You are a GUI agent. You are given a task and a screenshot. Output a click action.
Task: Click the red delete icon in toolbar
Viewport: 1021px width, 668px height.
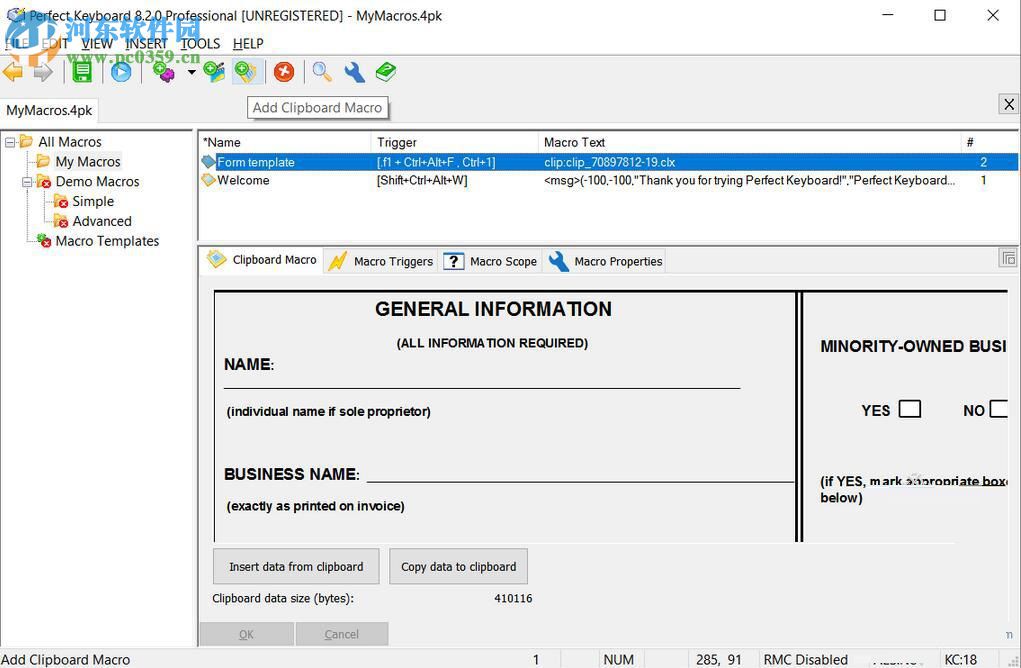click(x=284, y=72)
